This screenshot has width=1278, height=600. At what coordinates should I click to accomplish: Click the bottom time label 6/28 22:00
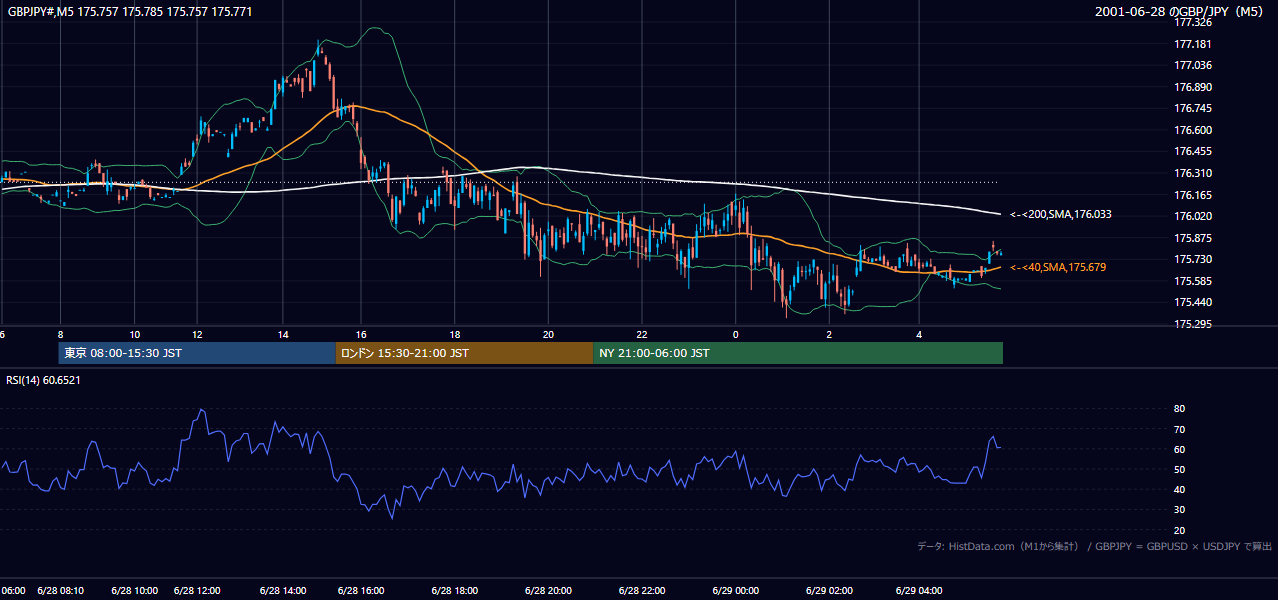point(642,590)
